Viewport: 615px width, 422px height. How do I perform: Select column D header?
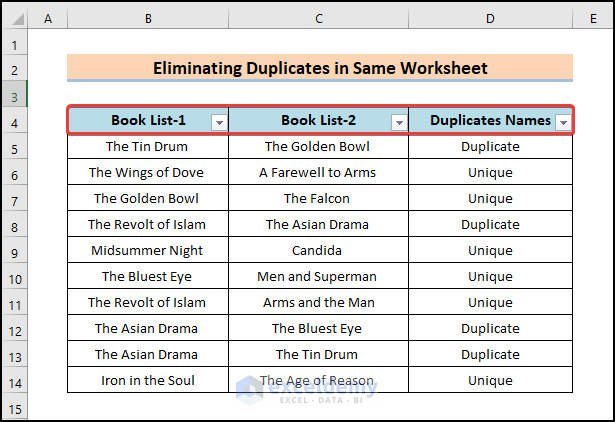point(490,19)
